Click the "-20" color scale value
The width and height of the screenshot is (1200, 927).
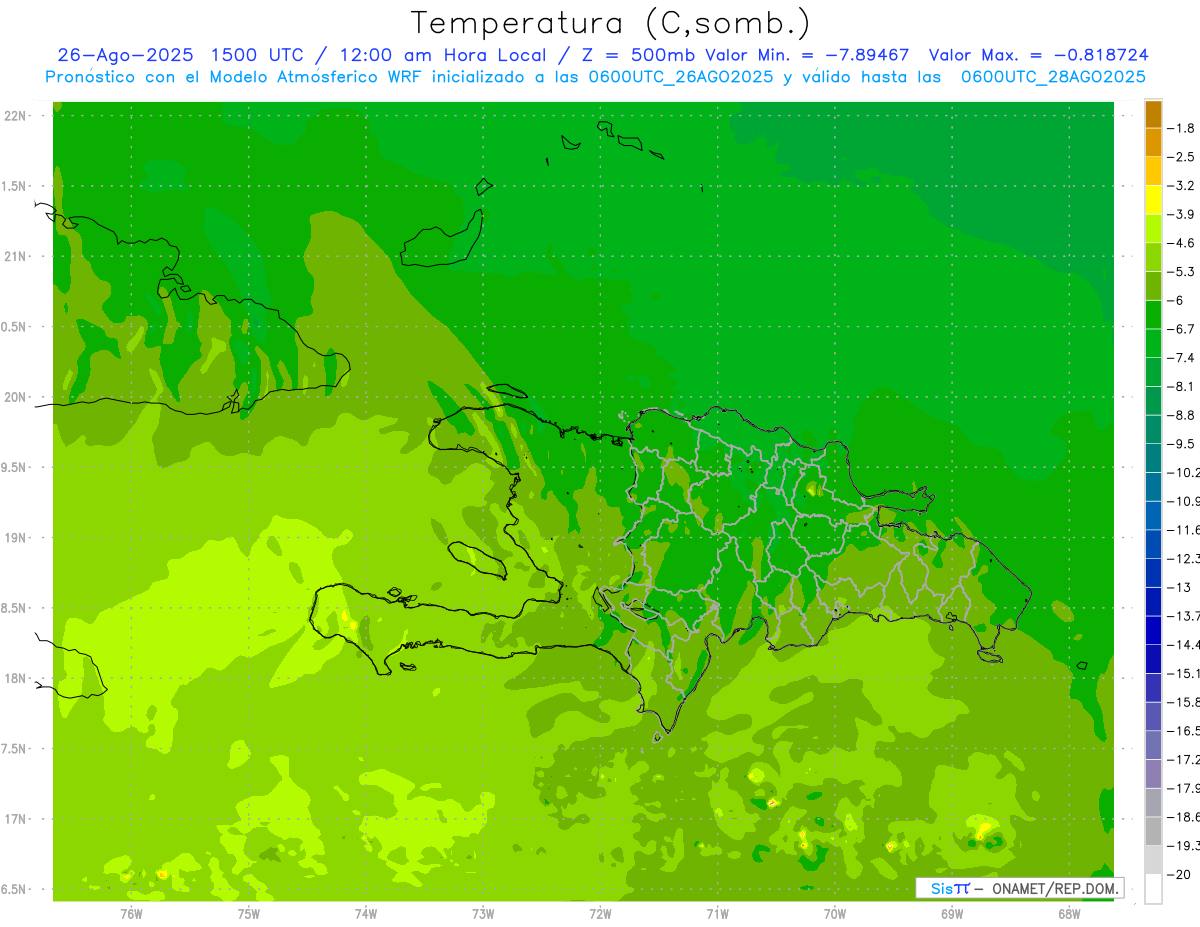(1179, 875)
